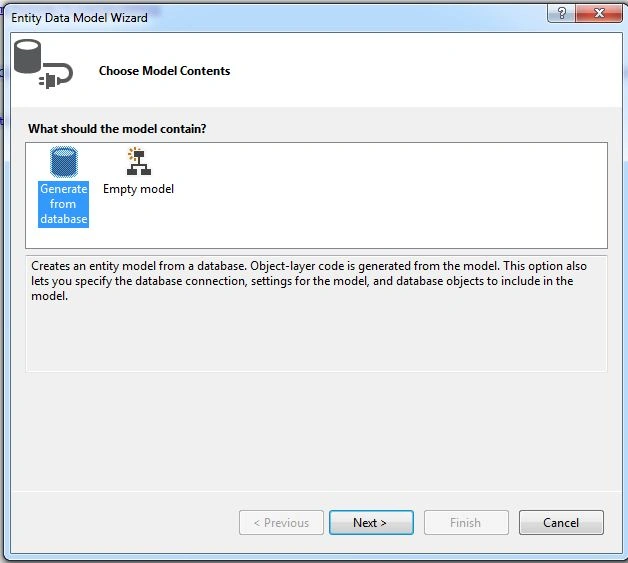Click the Entity Data Model Wizard title
This screenshot has height=563, width=628.
click(79, 18)
